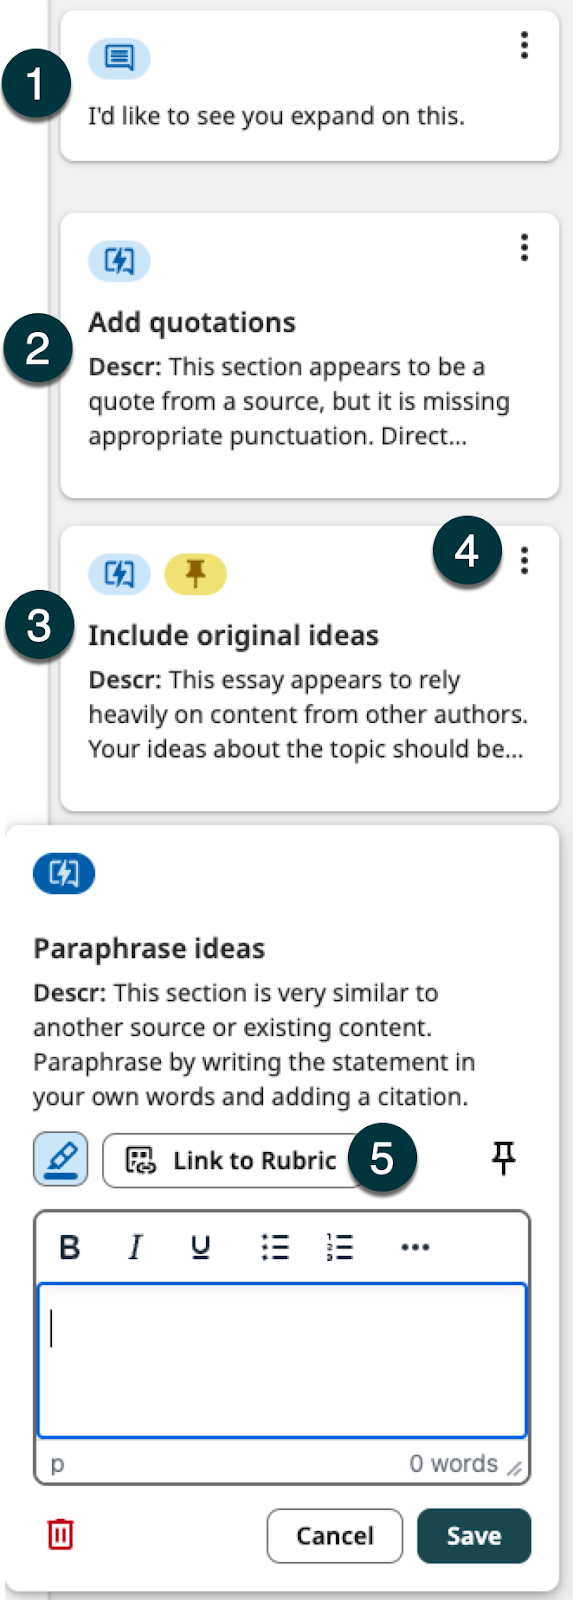
Task: Insert a numbered list
Action: (x=340, y=1247)
